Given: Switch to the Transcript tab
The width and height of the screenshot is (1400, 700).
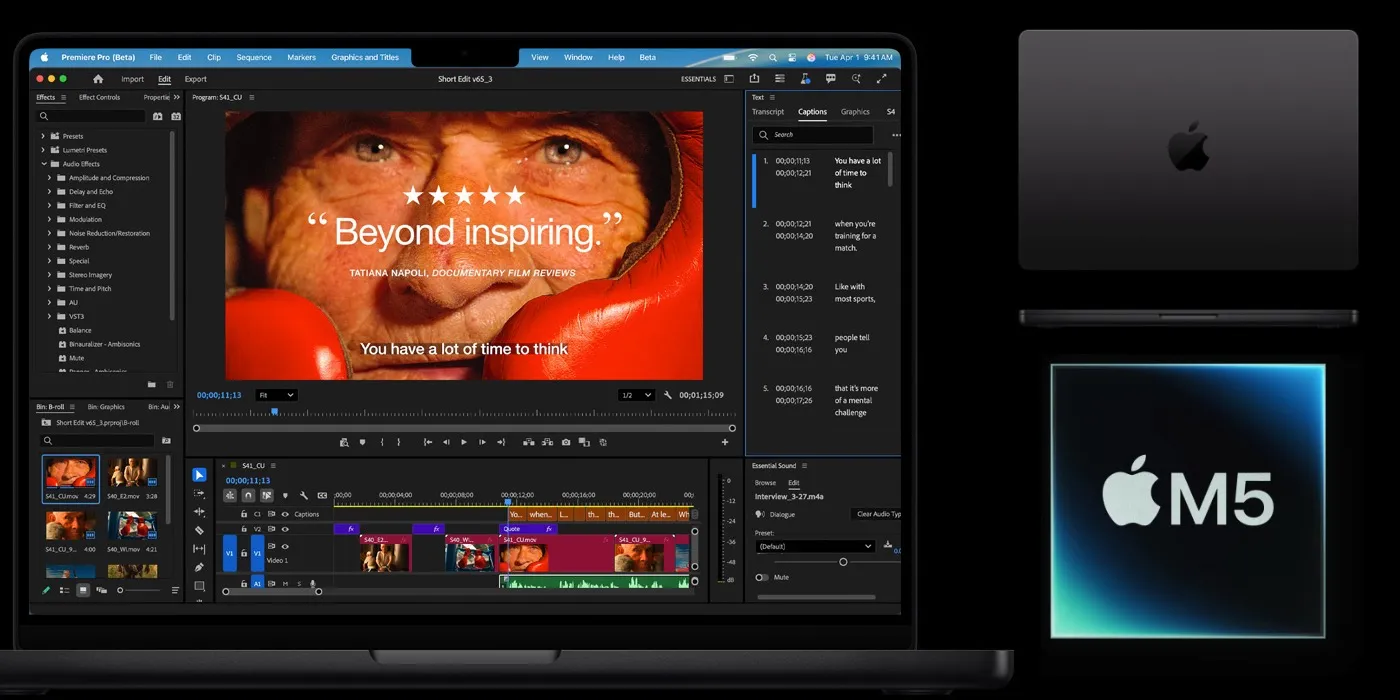Looking at the screenshot, I should point(768,111).
